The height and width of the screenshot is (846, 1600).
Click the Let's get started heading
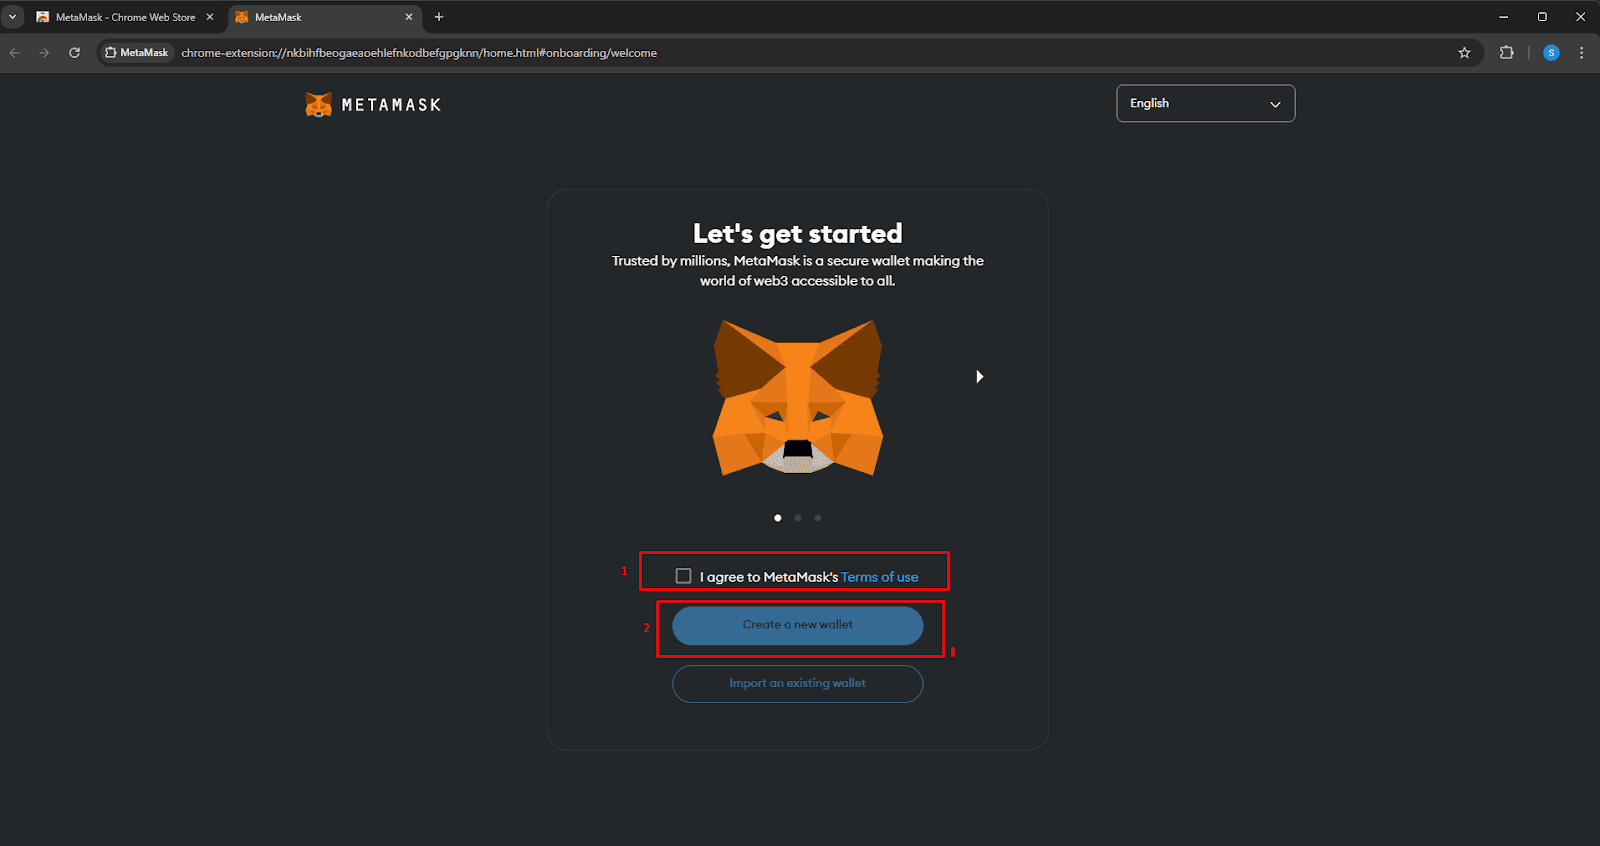point(797,234)
